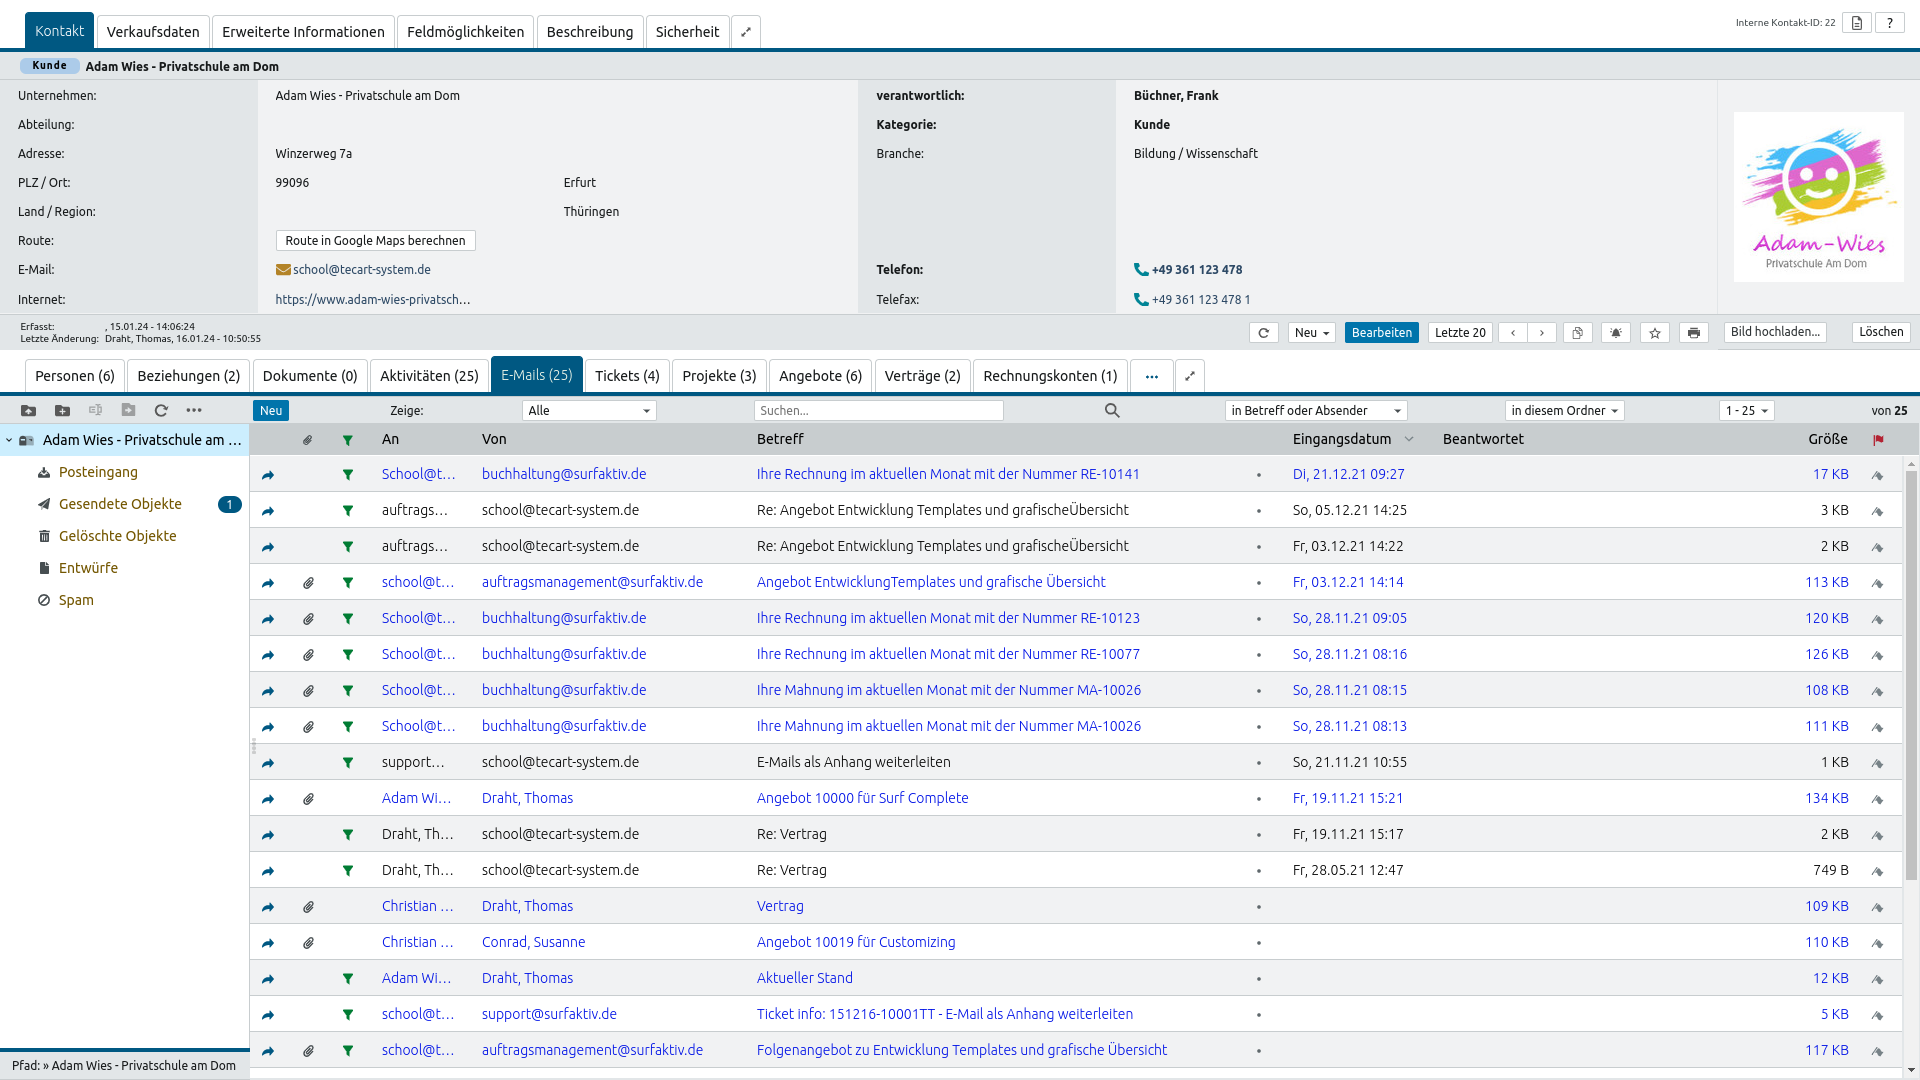Mark contact as favorite with star icon

pos(1655,333)
